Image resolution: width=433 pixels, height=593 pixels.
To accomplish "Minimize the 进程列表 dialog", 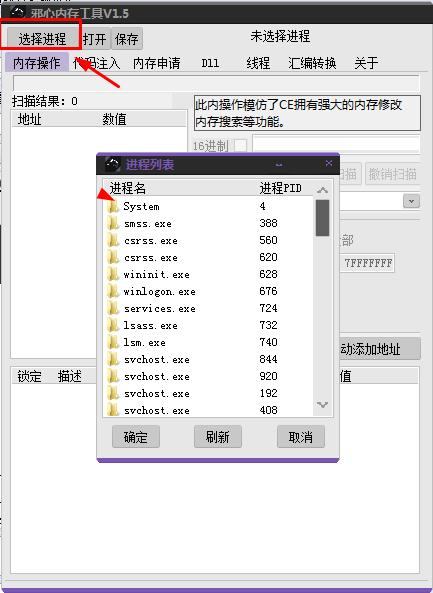I will point(279,165).
